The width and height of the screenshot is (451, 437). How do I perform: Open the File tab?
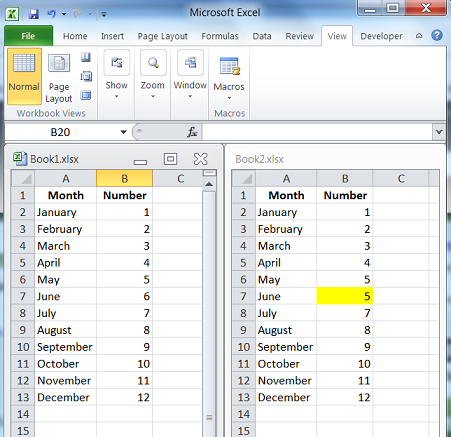point(28,36)
